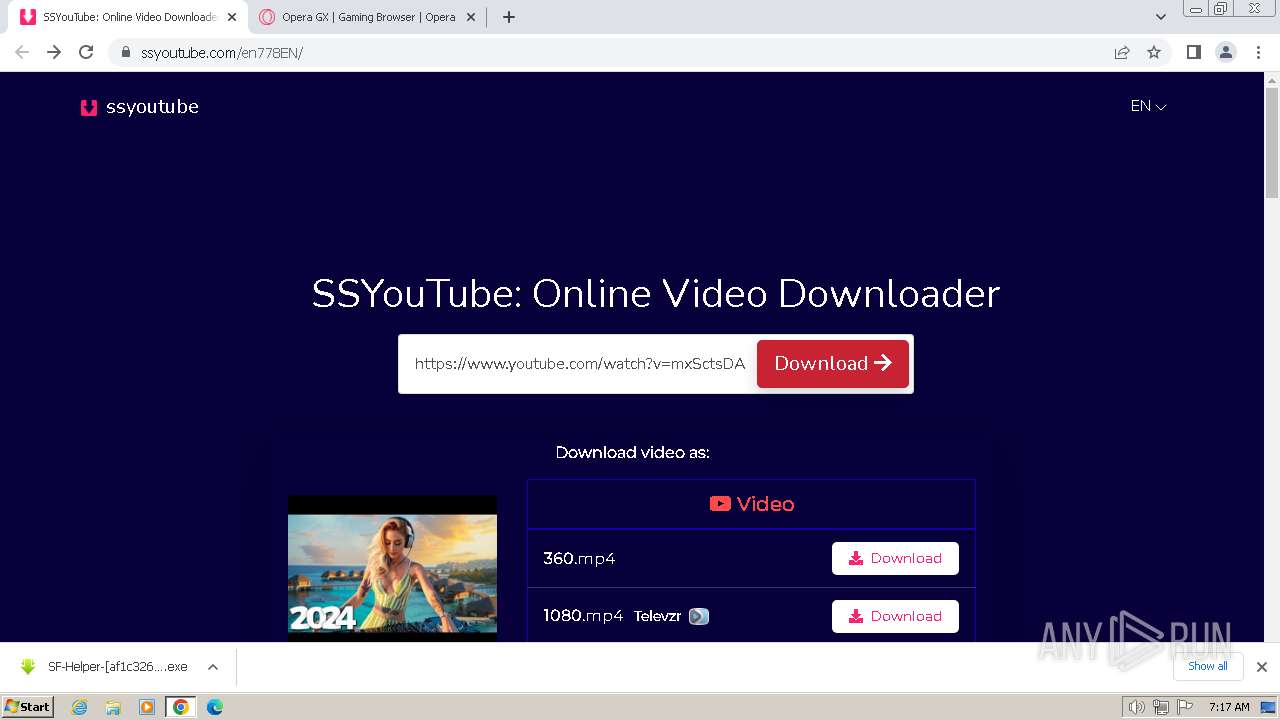Close the downloads bar
1280x720 pixels.
pyautogui.click(x=1262, y=667)
